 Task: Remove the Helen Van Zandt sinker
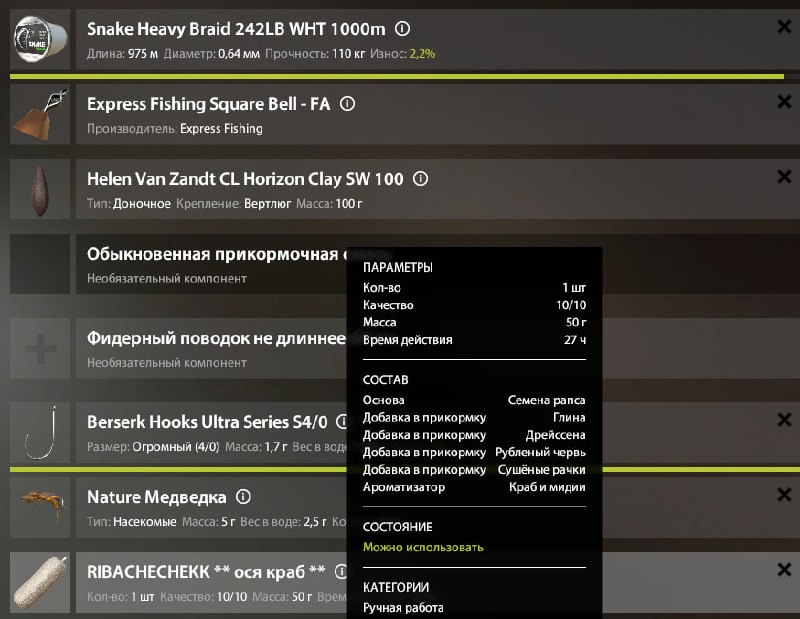784,176
